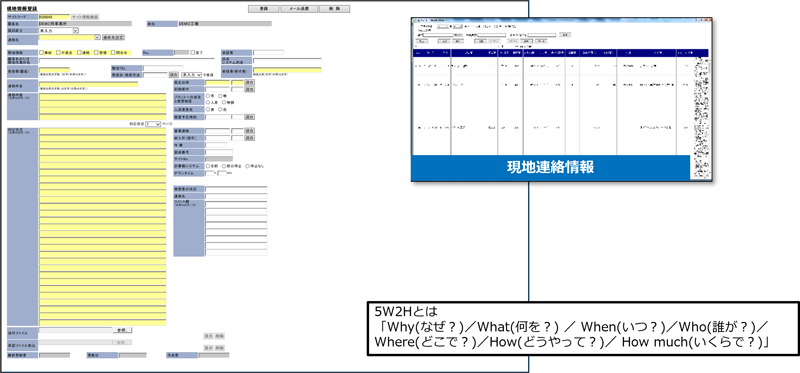The image size is (800, 373).
Task: Click the first yellow 連絡内容 text line
Action: point(103,97)
